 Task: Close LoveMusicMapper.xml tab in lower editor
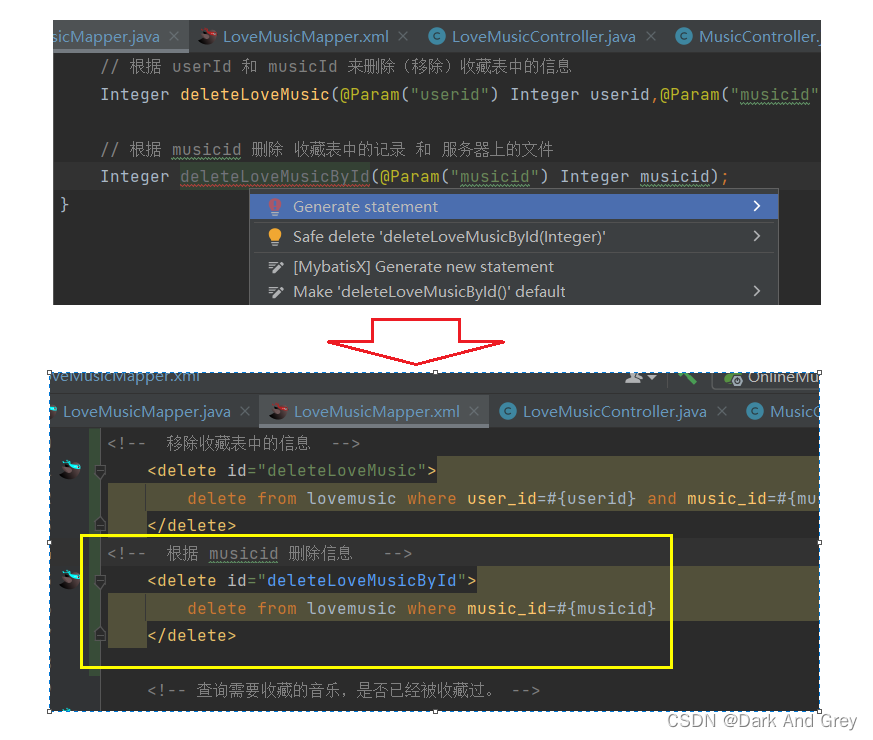point(474,411)
